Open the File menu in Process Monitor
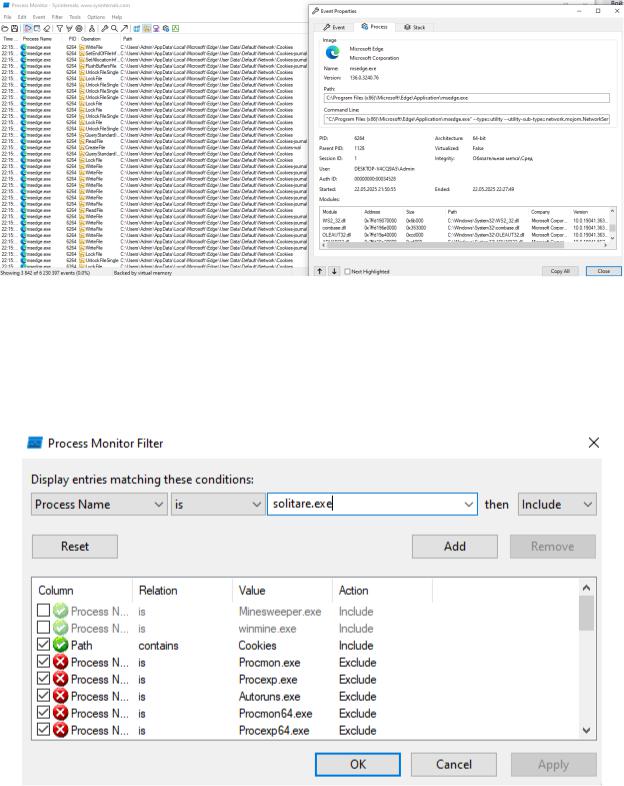Image resolution: width=624 pixels, height=786 pixels. (7, 17)
